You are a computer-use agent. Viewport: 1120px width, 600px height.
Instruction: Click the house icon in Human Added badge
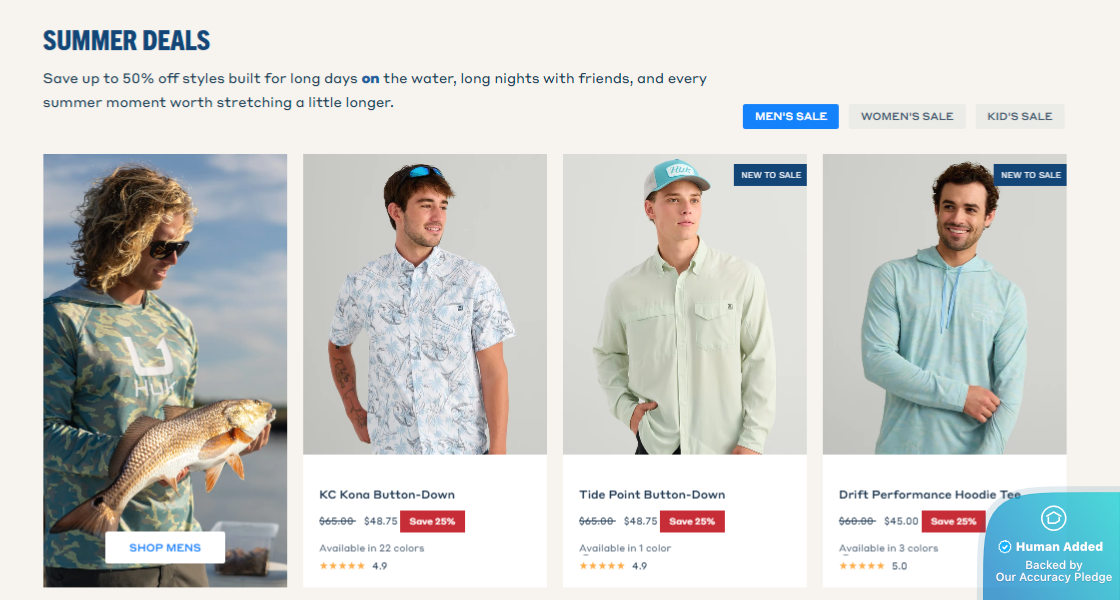1054,518
